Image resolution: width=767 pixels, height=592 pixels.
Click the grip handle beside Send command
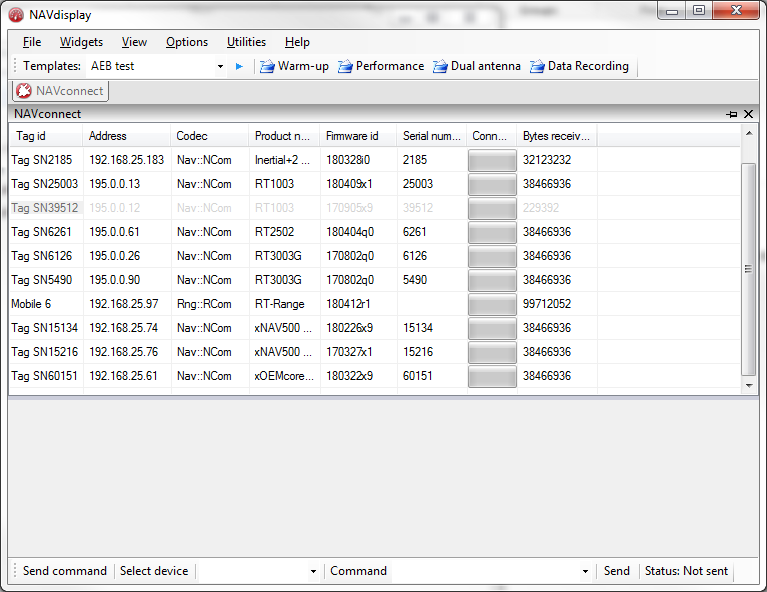pyautogui.click(x=15, y=571)
